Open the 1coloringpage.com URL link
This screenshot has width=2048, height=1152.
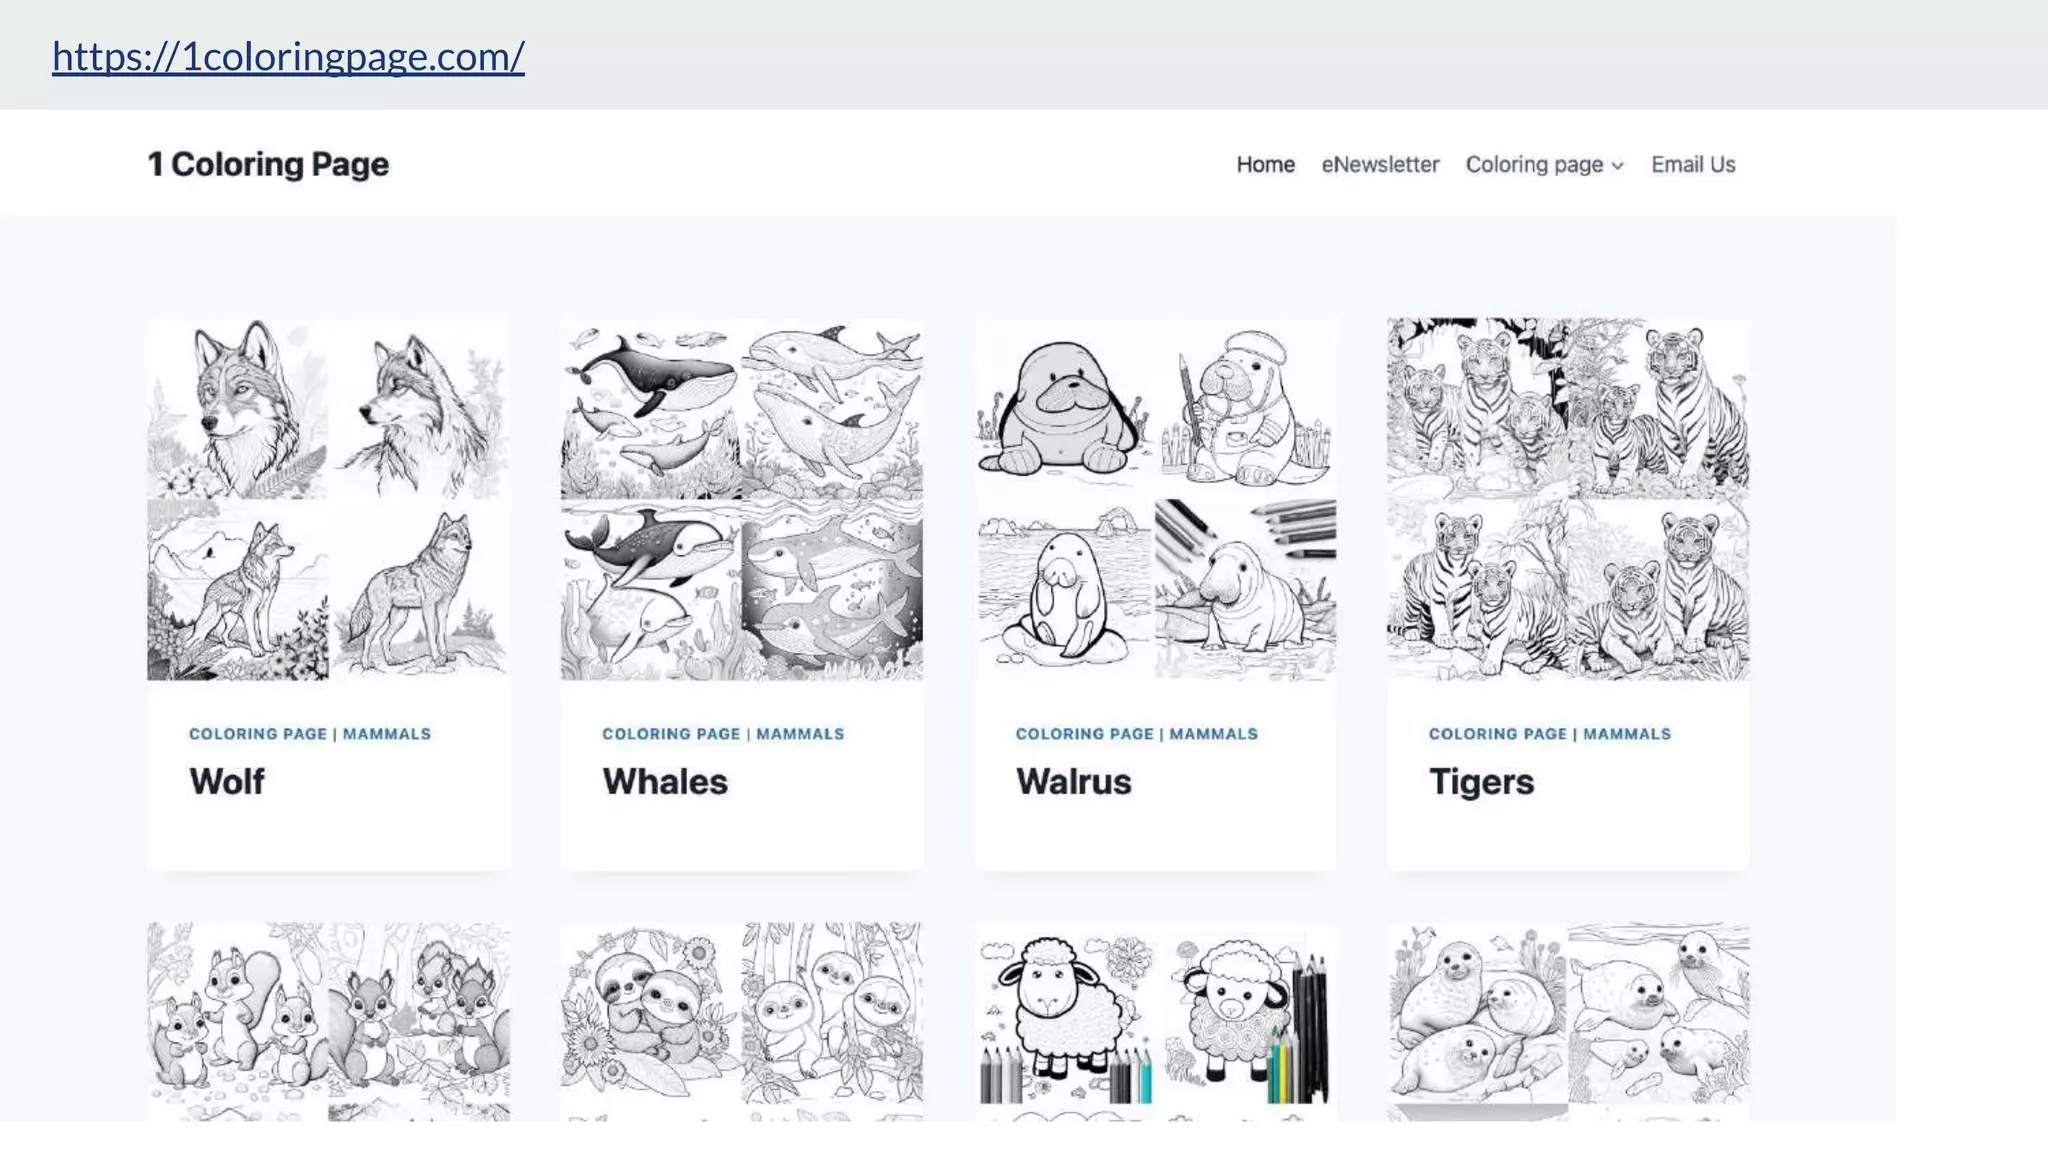click(x=288, y=57)
